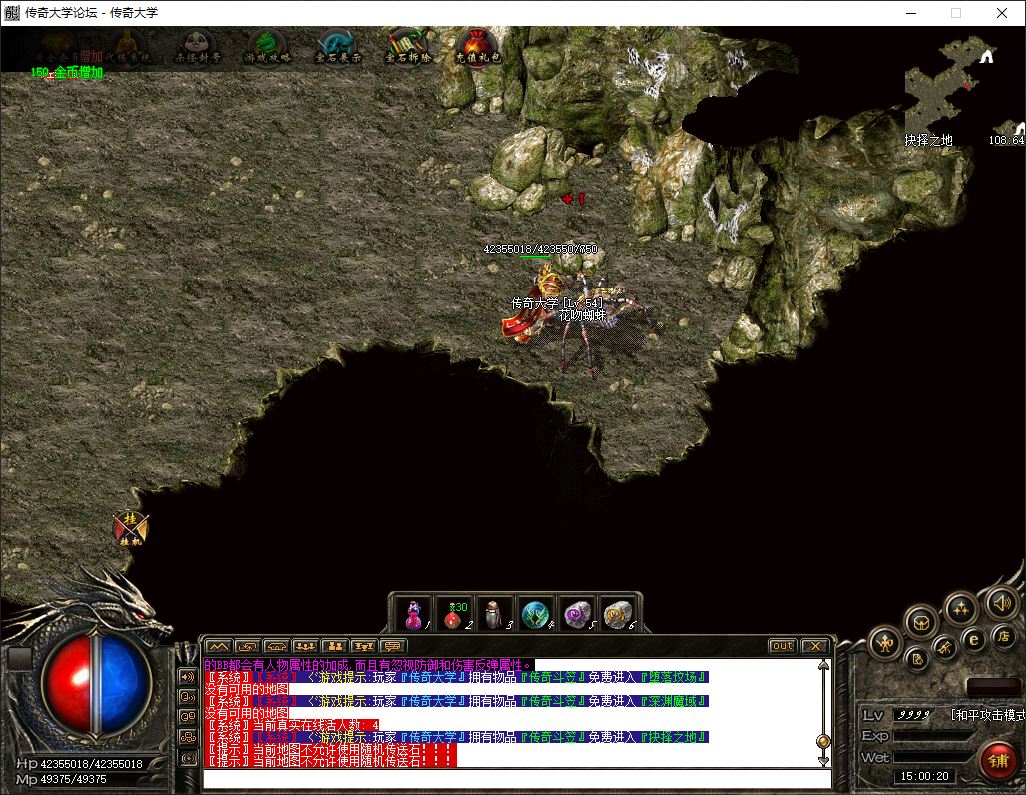1026x795 pixels.
Task: Open the 店 shop round button
Action: click(x=1003, y=636)
